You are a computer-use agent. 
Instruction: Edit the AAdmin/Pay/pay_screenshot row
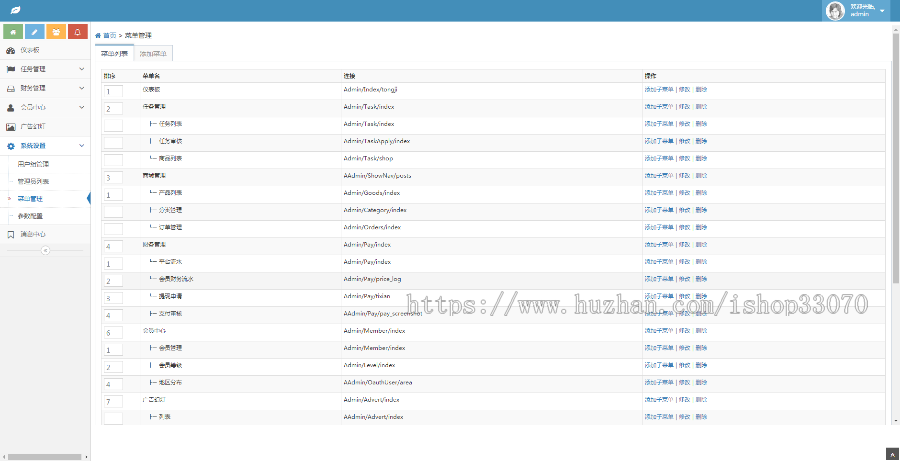684,313
